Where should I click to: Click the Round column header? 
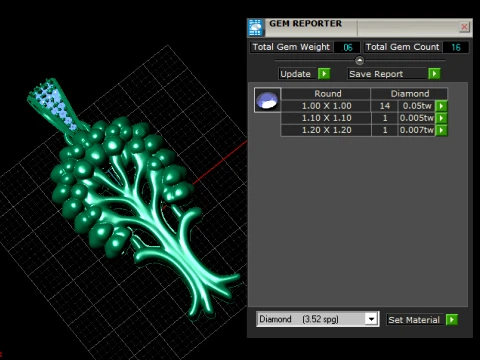[x=326, y=94]
